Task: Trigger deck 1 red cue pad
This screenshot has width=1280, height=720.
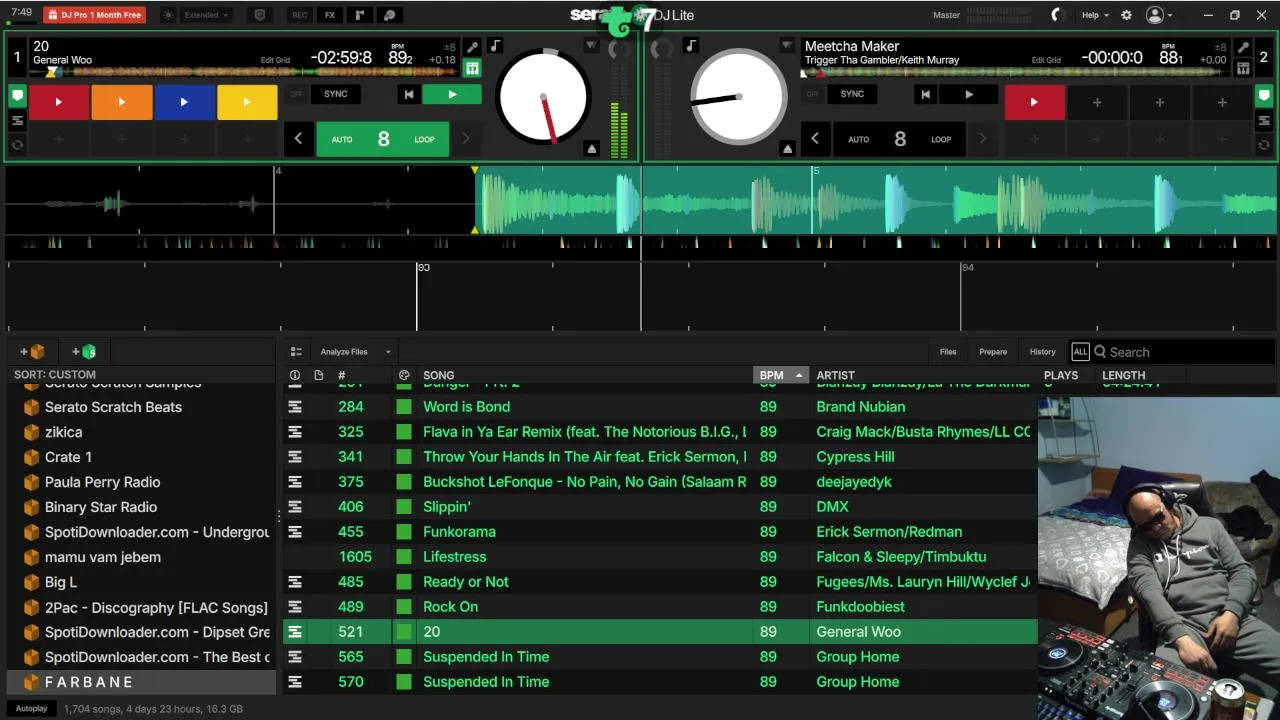Action: click(58, 102)
